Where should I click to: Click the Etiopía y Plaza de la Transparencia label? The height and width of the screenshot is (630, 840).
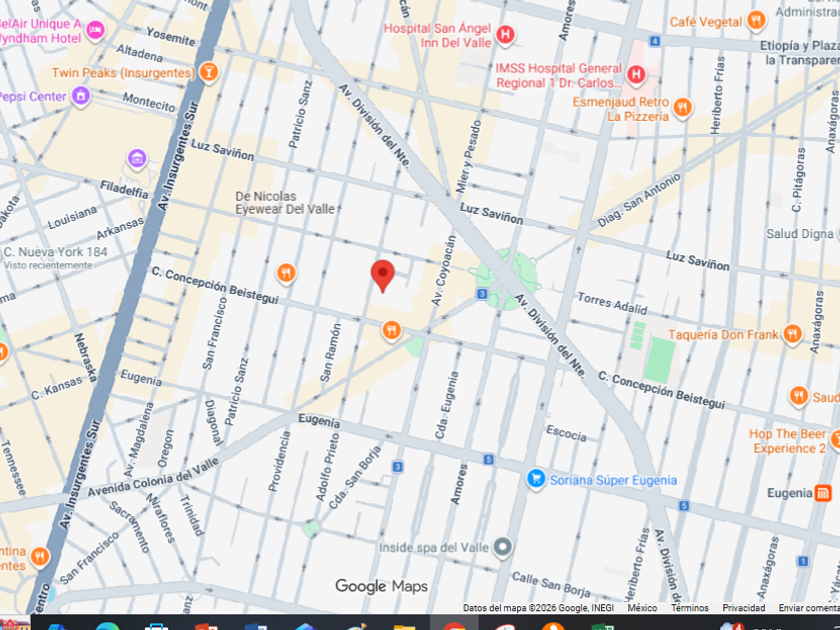(x=801, y=52)
